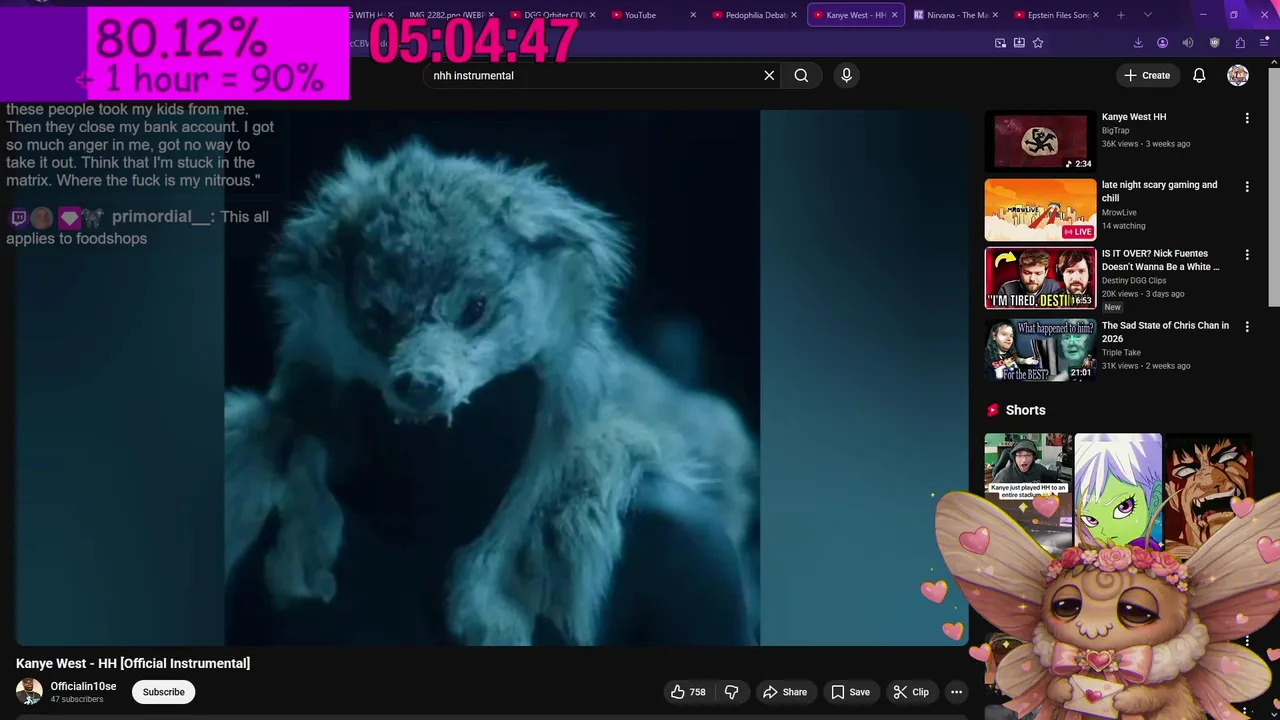Open more actions menu below the video
This screenshot has height=720, width=1280.
coord(956,692)
